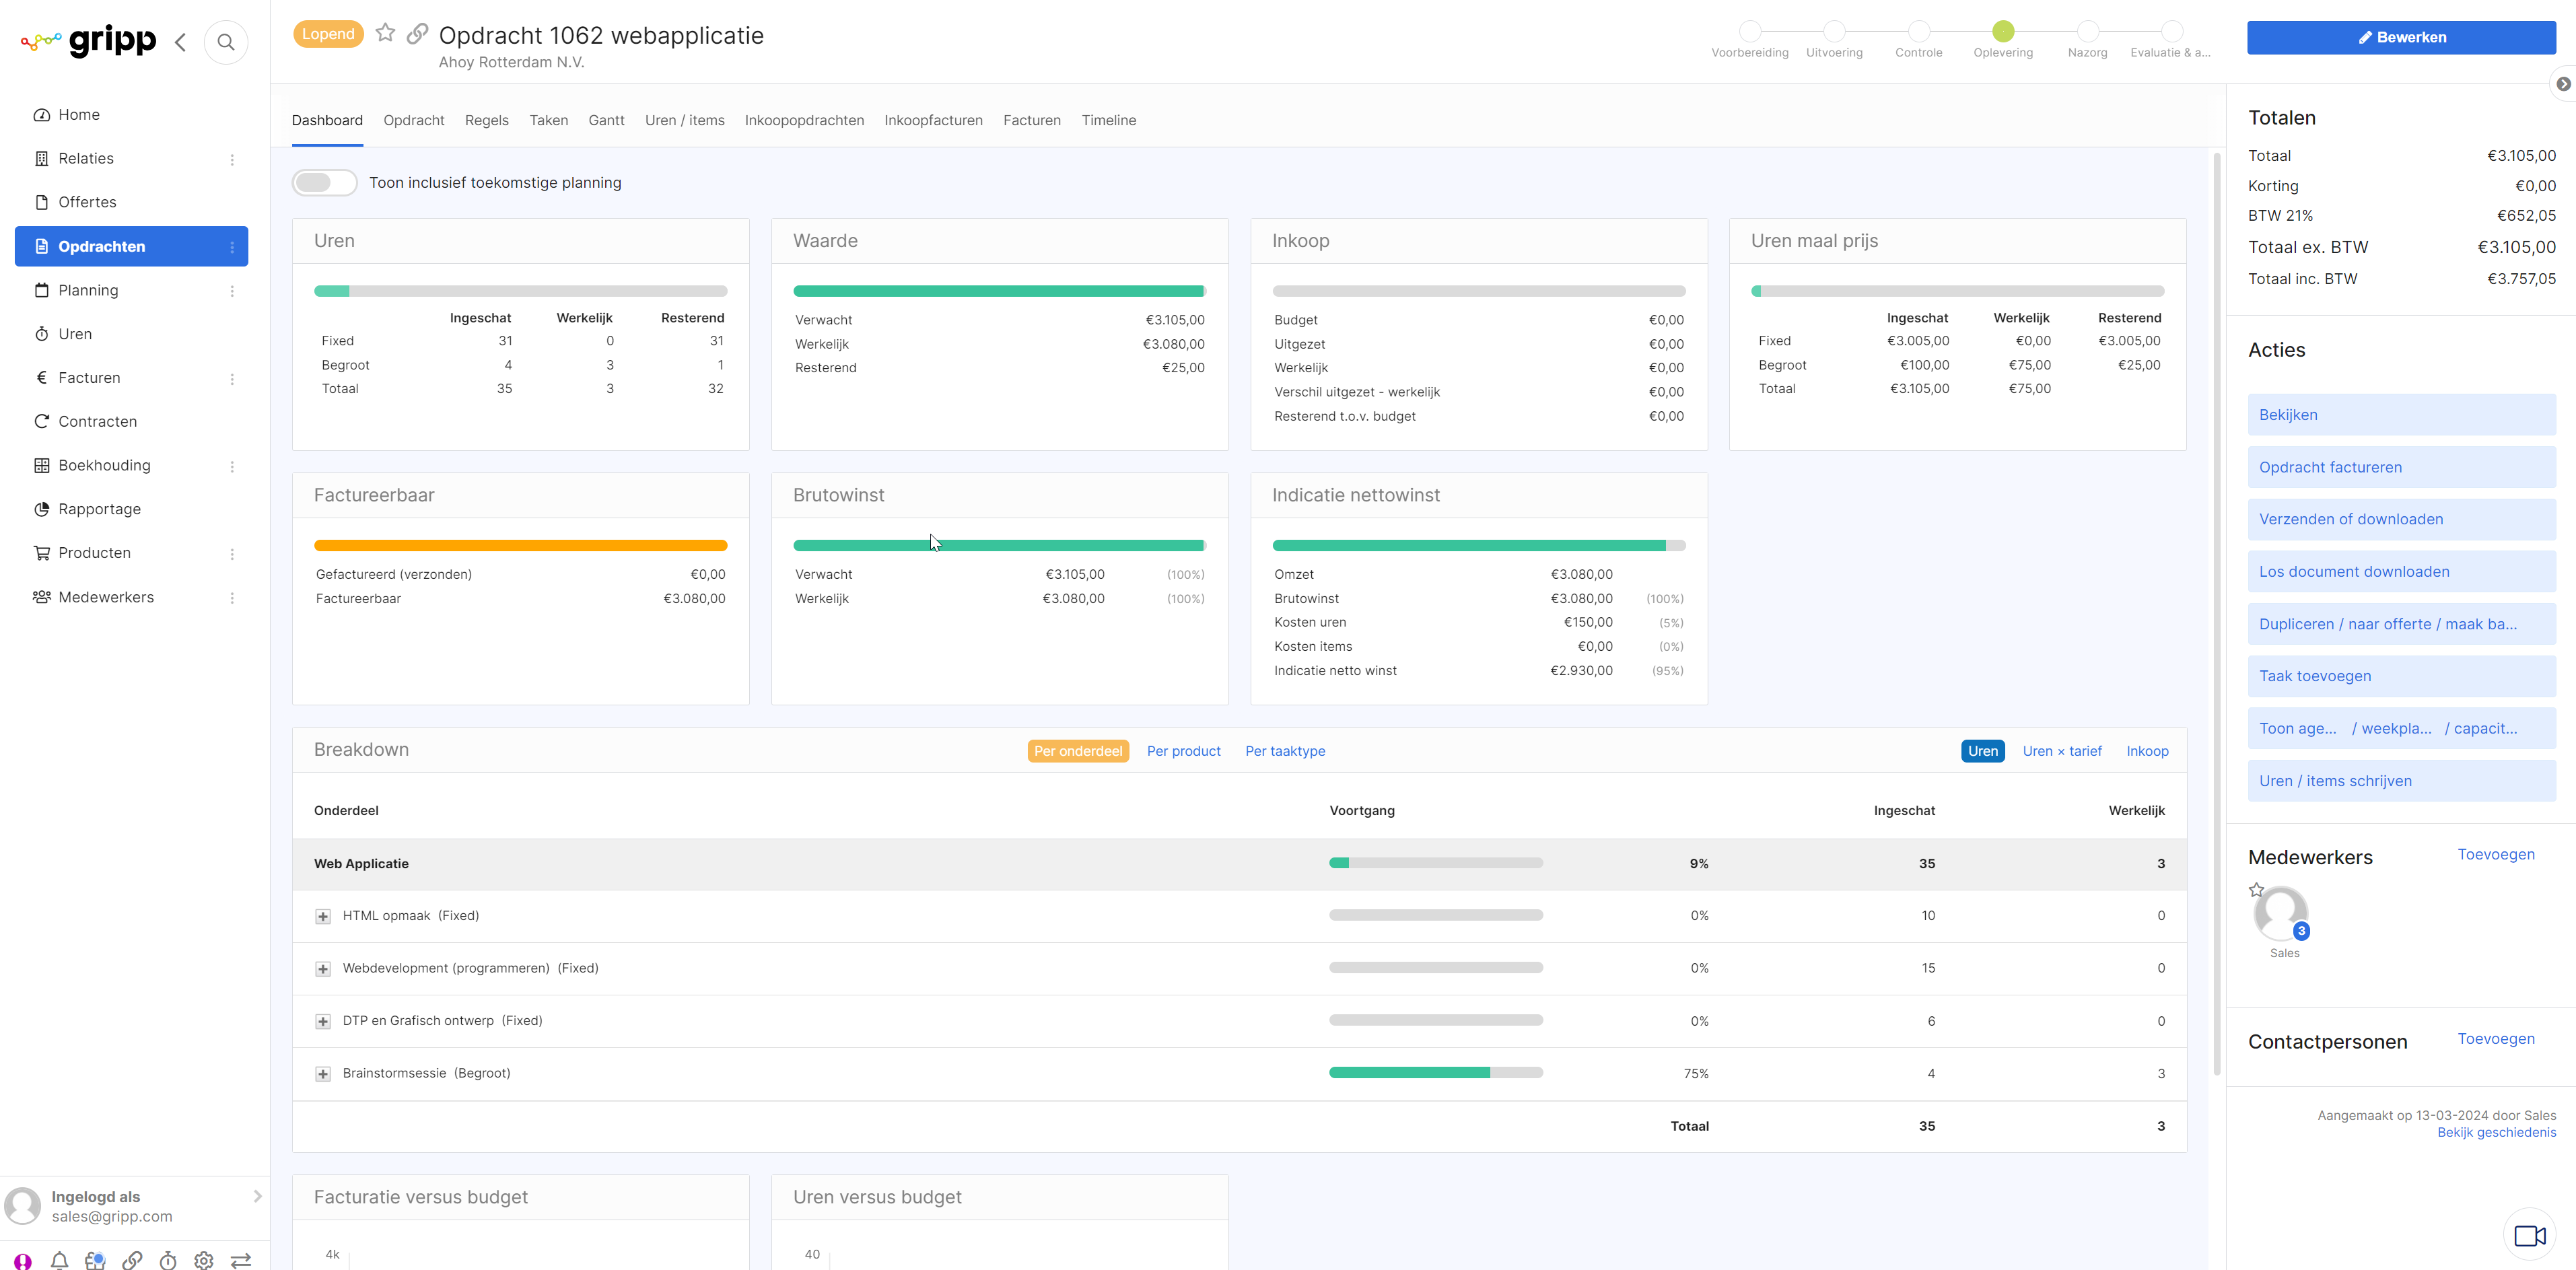
Task: Expand the Brainstormsessie row
Action: tap(323, 1074)
